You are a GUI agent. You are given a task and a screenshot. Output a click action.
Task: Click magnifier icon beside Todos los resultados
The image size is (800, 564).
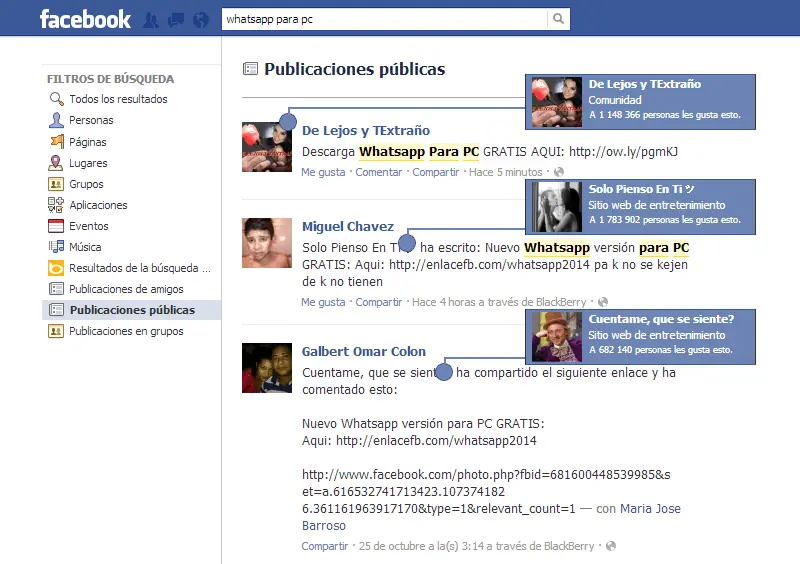[56, 99]
